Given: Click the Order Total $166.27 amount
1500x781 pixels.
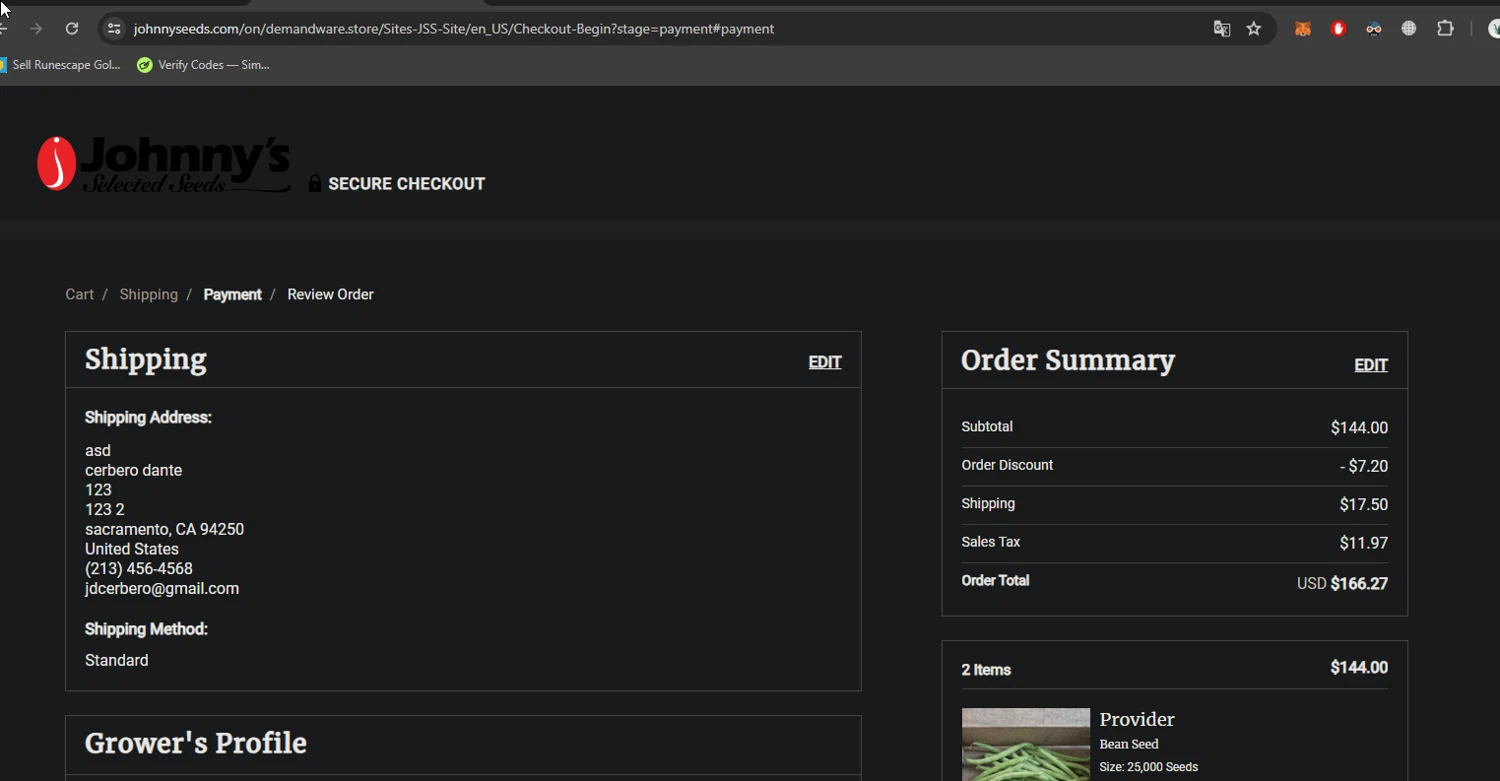Looking at the screenshot, I should click(x=1359, y=583).
